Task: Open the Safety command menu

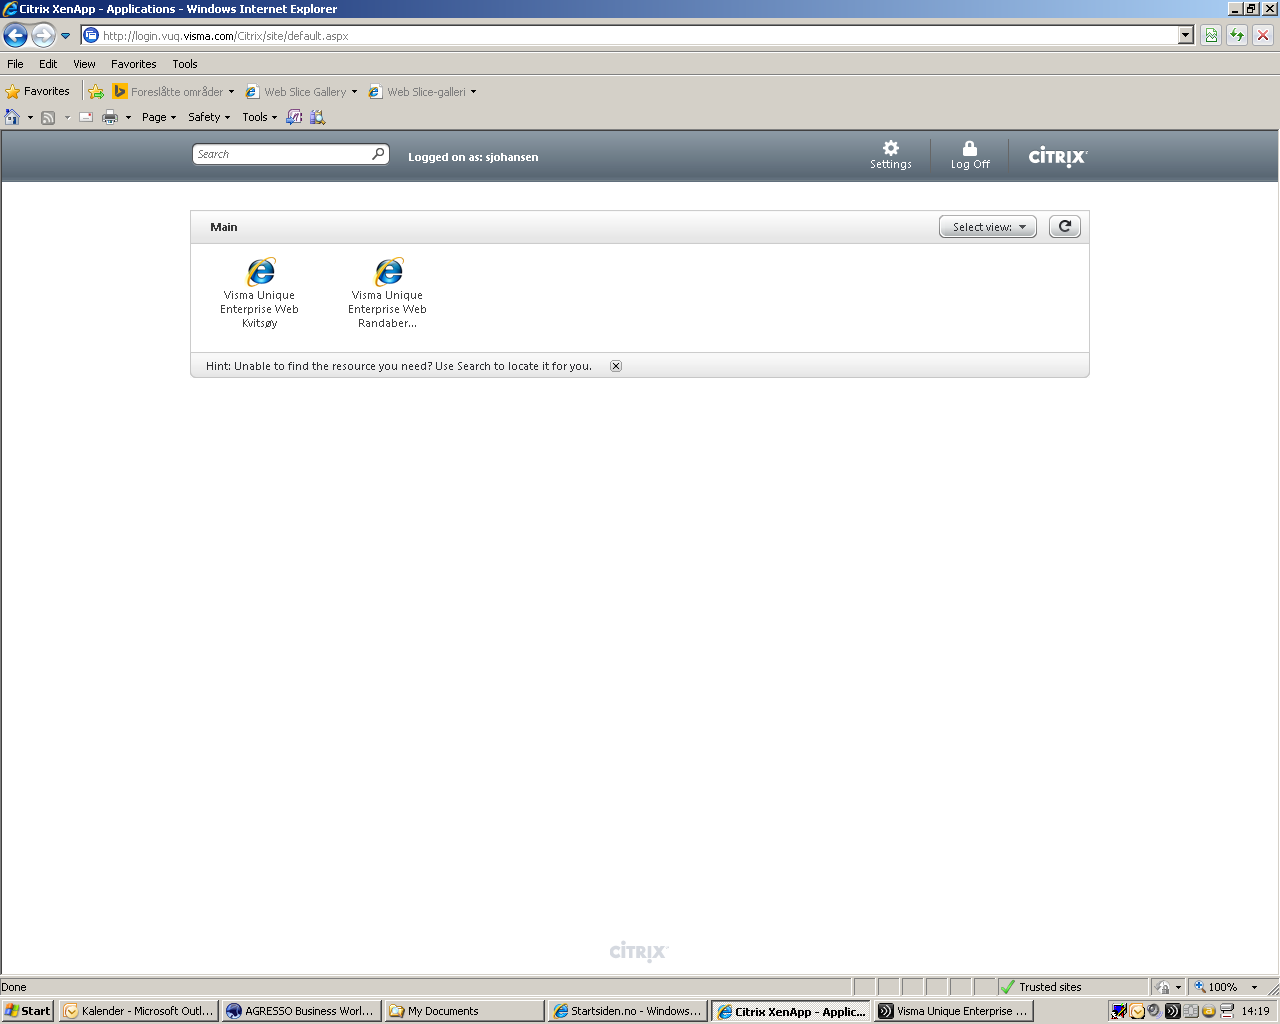Action: coord(209,117)
